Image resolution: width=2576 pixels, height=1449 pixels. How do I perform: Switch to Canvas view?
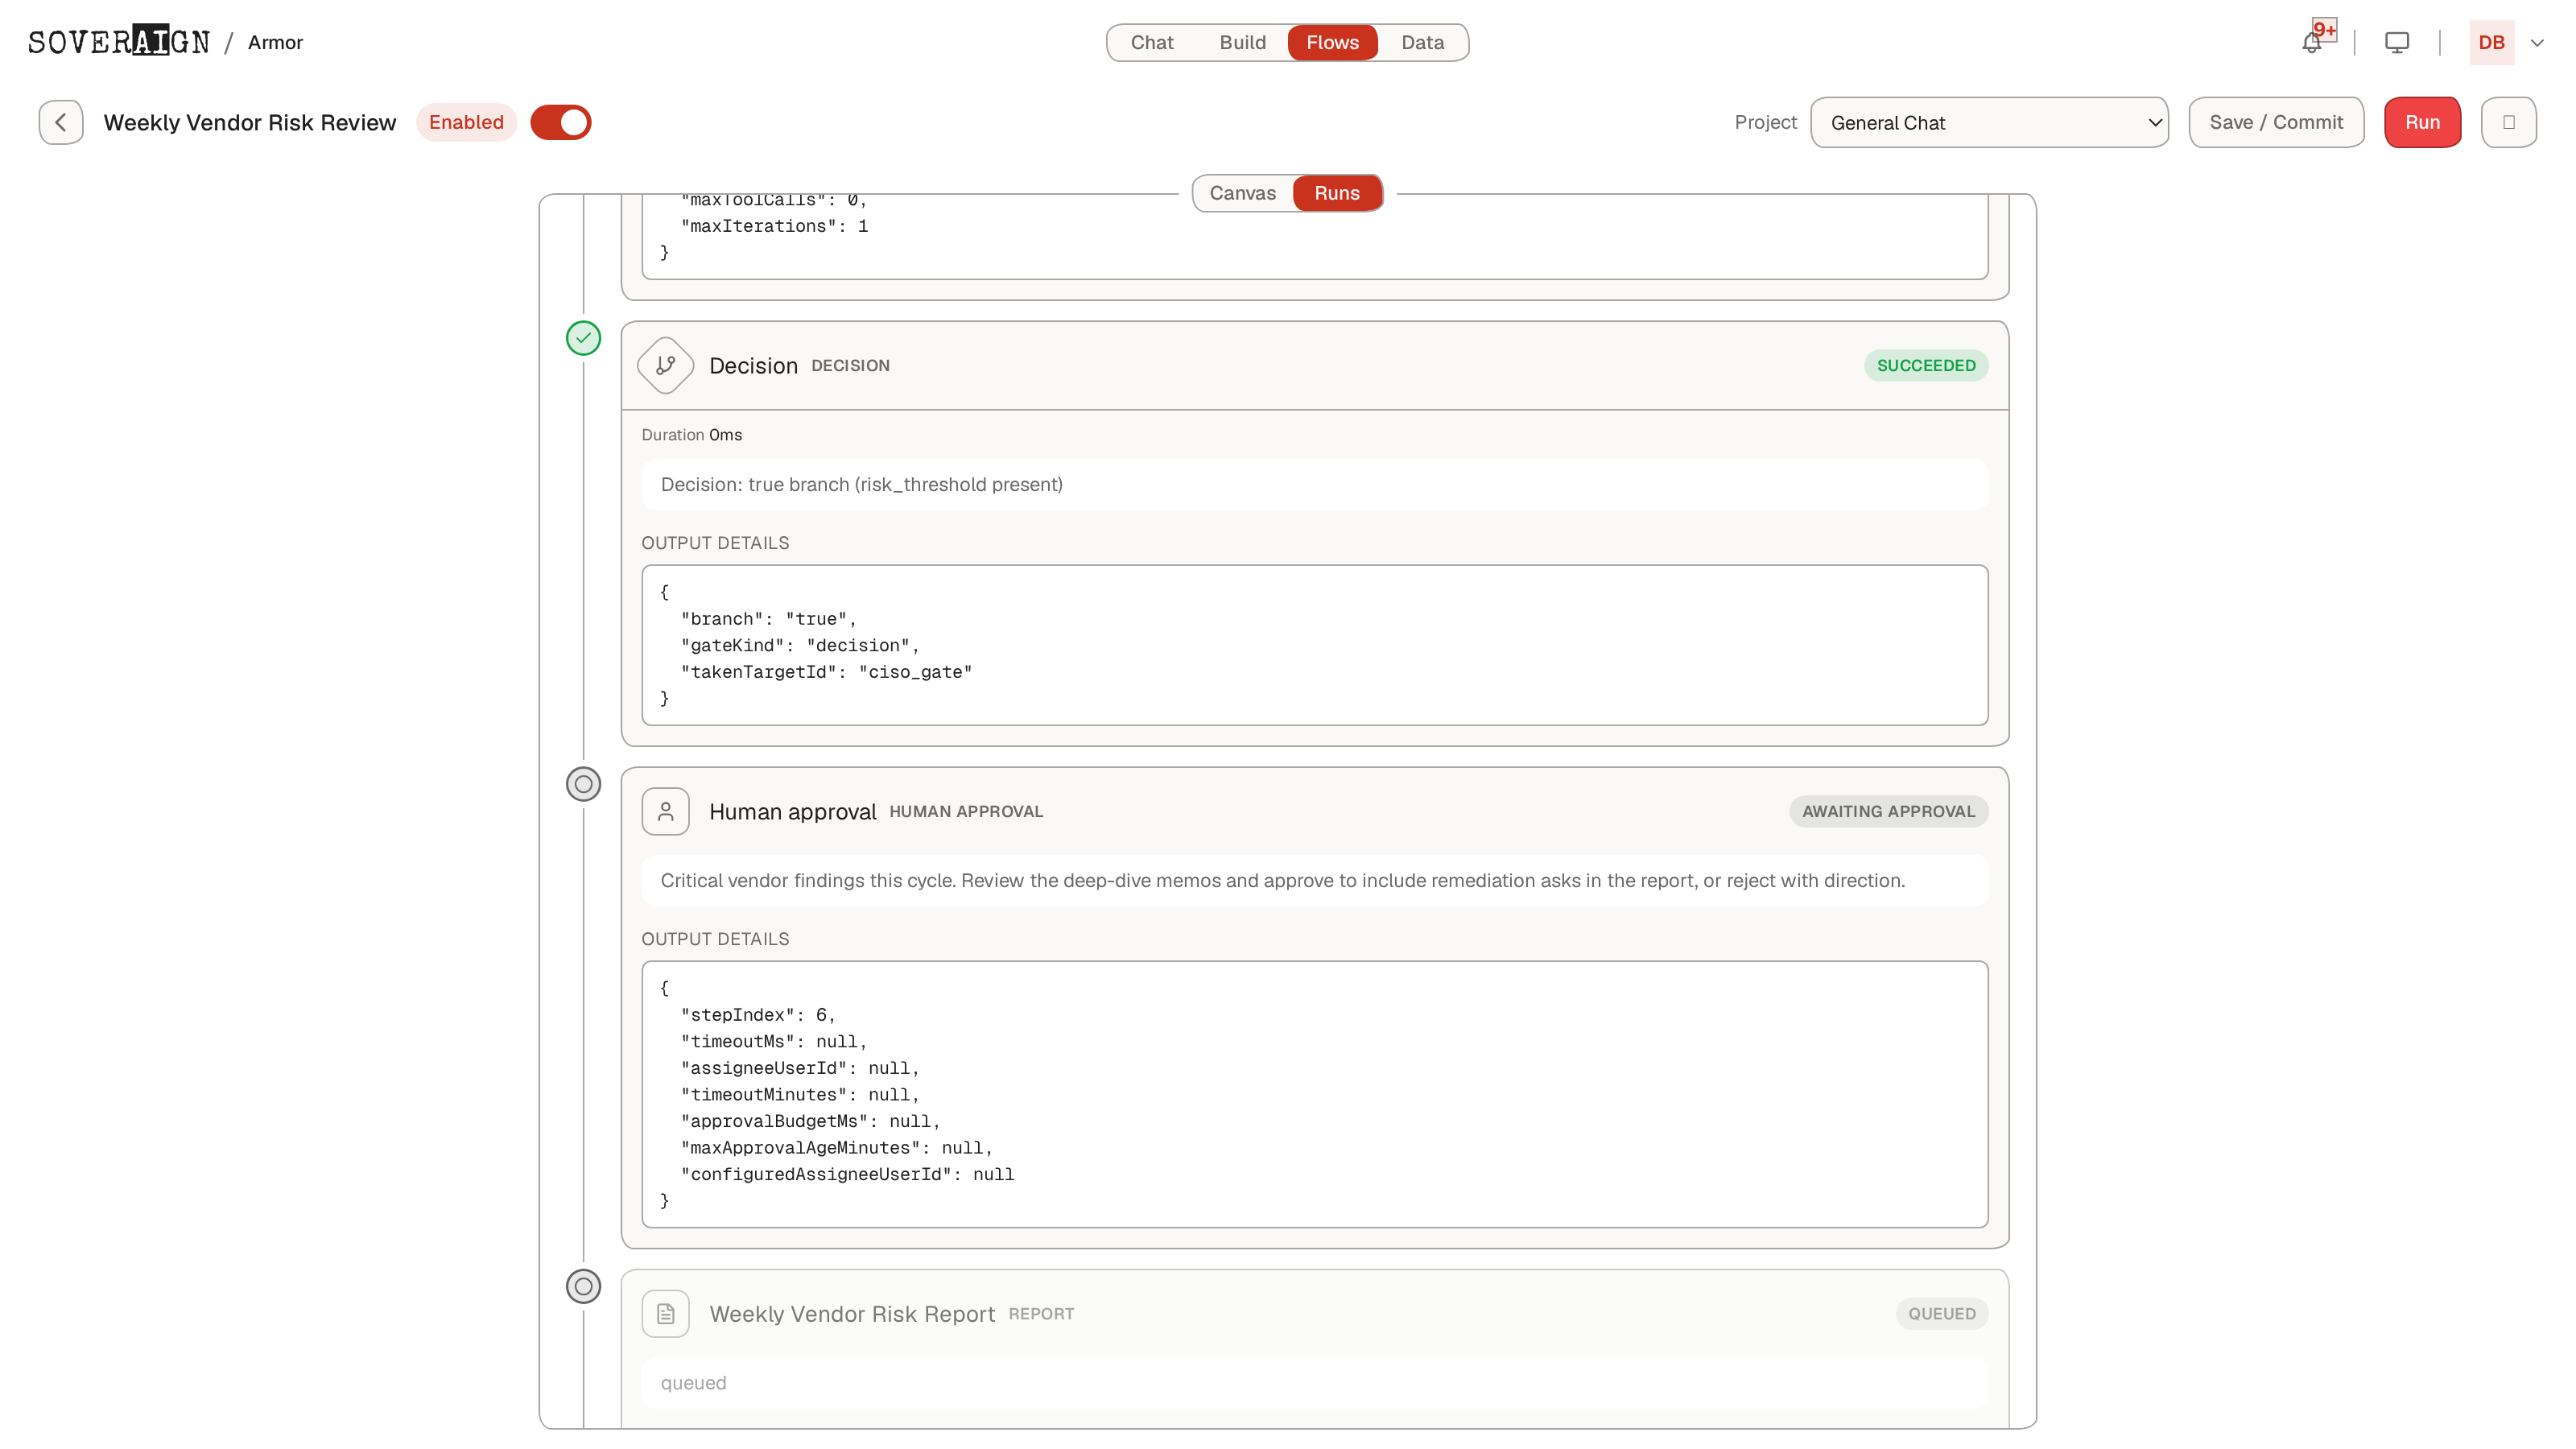coord(1242,193)
